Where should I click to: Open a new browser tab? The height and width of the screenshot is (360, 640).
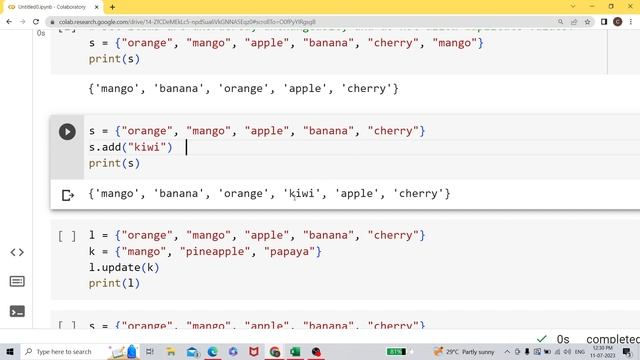[112, 7]
